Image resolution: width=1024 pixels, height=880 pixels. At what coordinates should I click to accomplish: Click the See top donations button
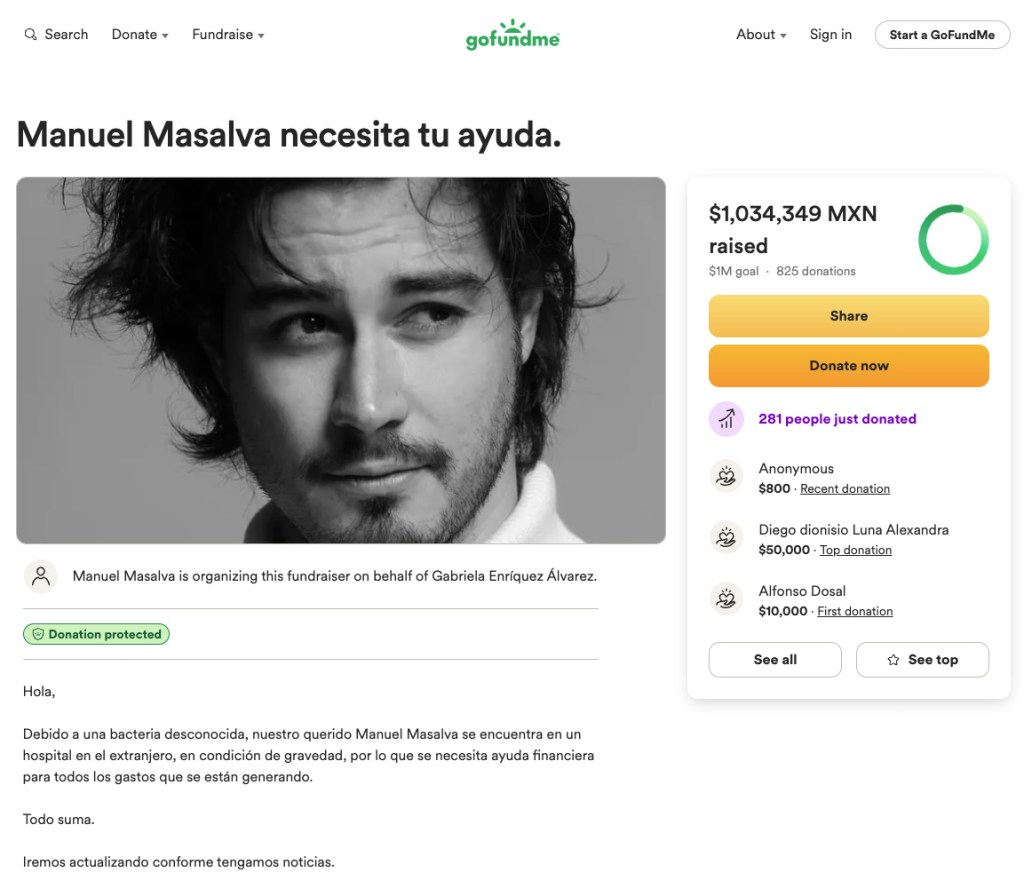922,660
